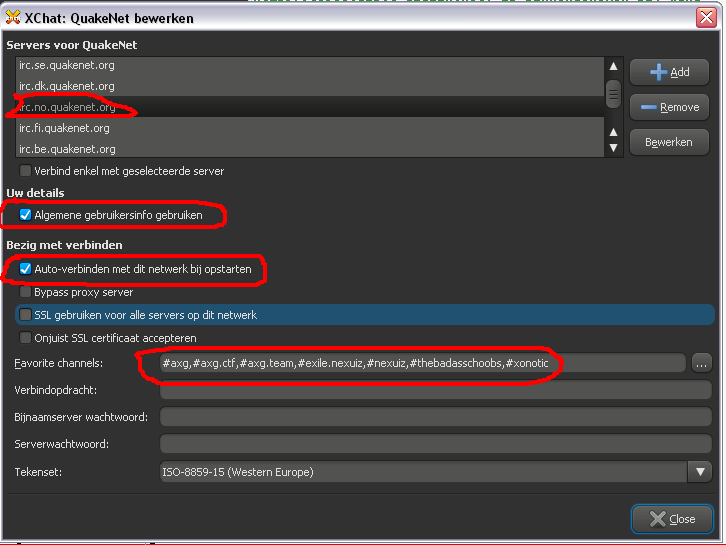Image resolution: width=726 pixels, height=545 pixels.
Task: Click the server list scrollbar thumb
Action: click(x=613, y=94)
